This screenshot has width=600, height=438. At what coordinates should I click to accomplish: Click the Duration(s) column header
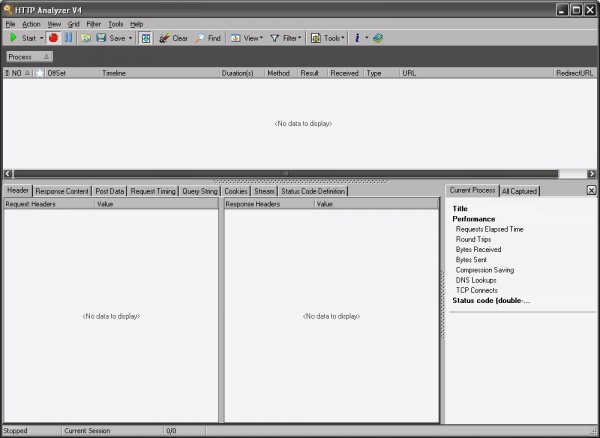coord(242,73)
